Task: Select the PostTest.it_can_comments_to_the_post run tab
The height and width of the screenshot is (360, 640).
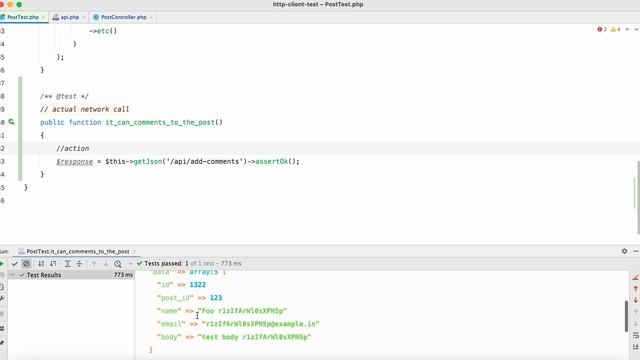Action: click(x=78, y=251)
